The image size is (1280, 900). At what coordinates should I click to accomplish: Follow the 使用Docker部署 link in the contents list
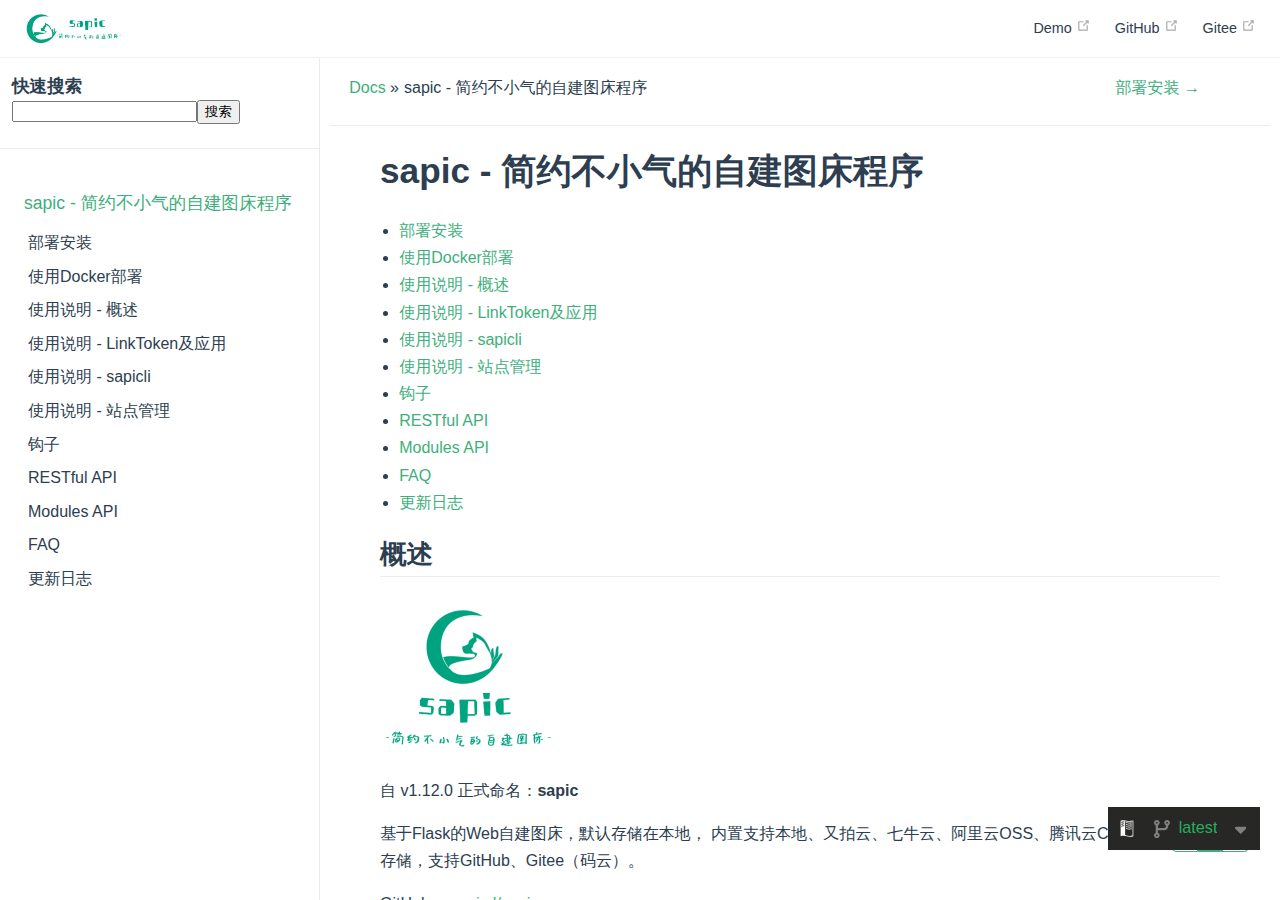pos(456,258)
